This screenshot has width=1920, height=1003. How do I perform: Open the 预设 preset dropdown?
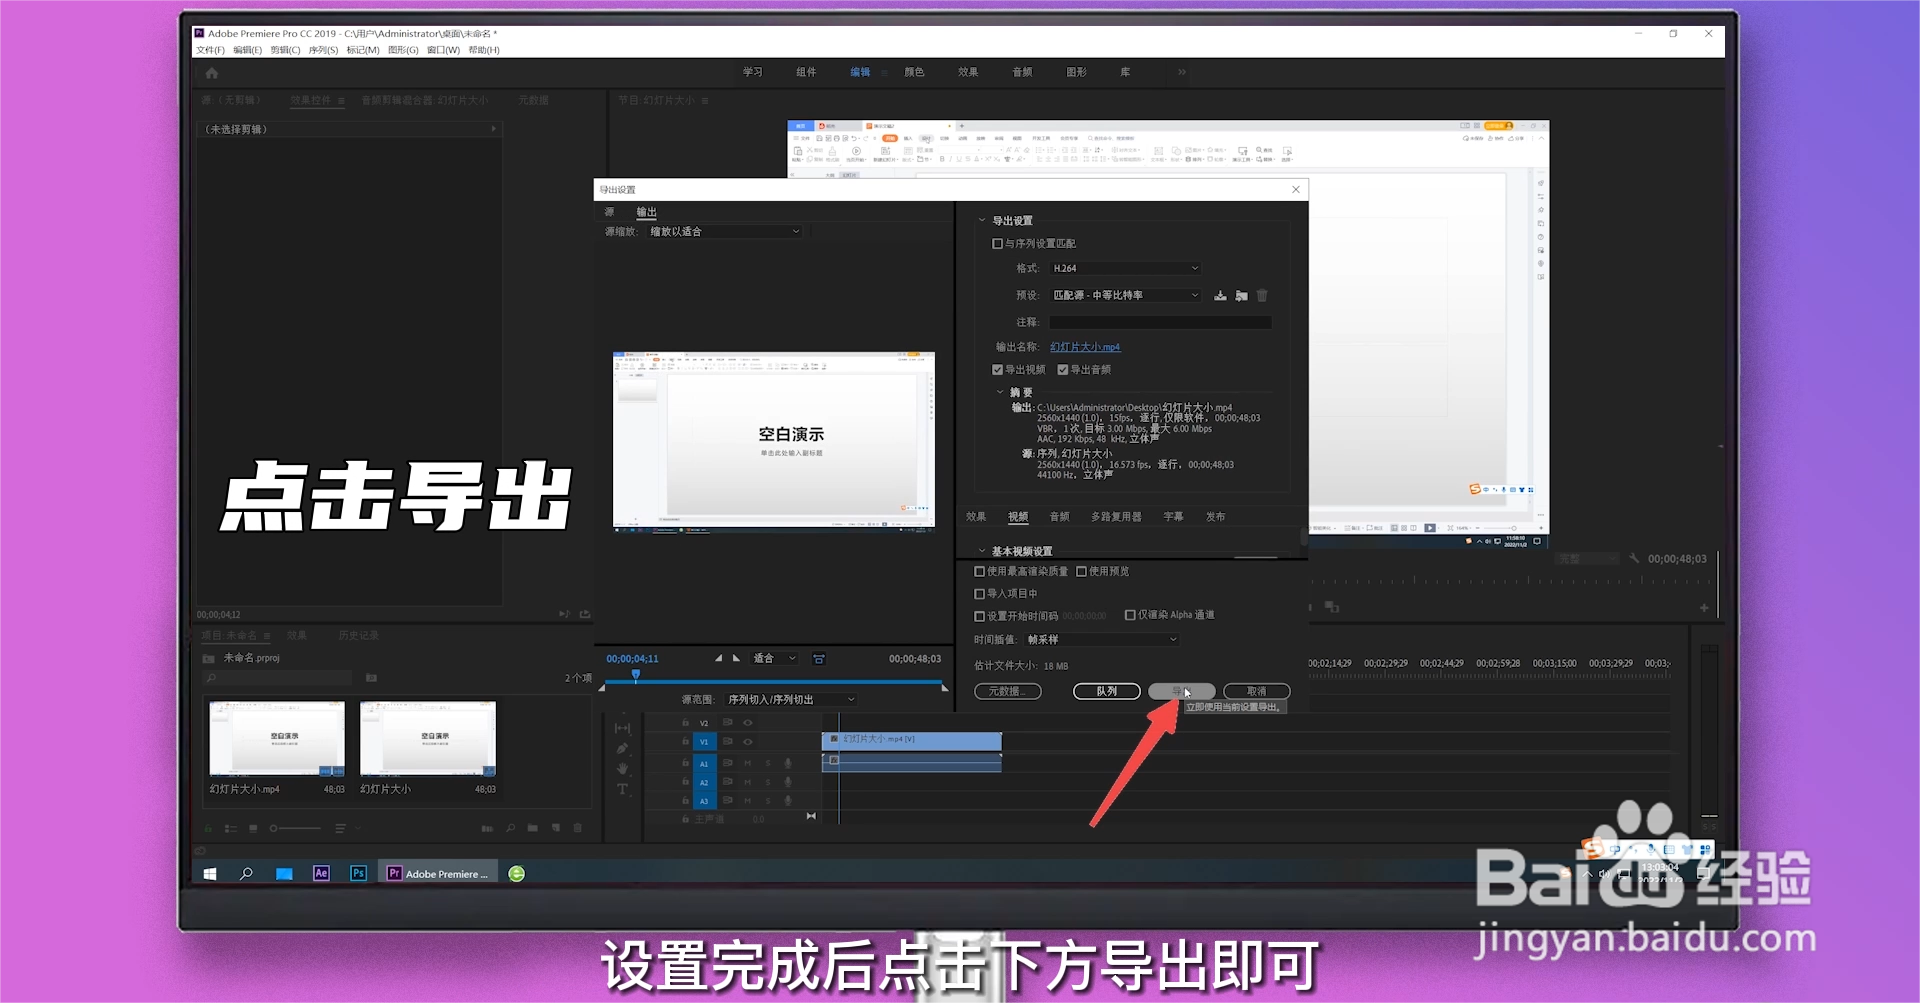click(x=1125, y=295)
